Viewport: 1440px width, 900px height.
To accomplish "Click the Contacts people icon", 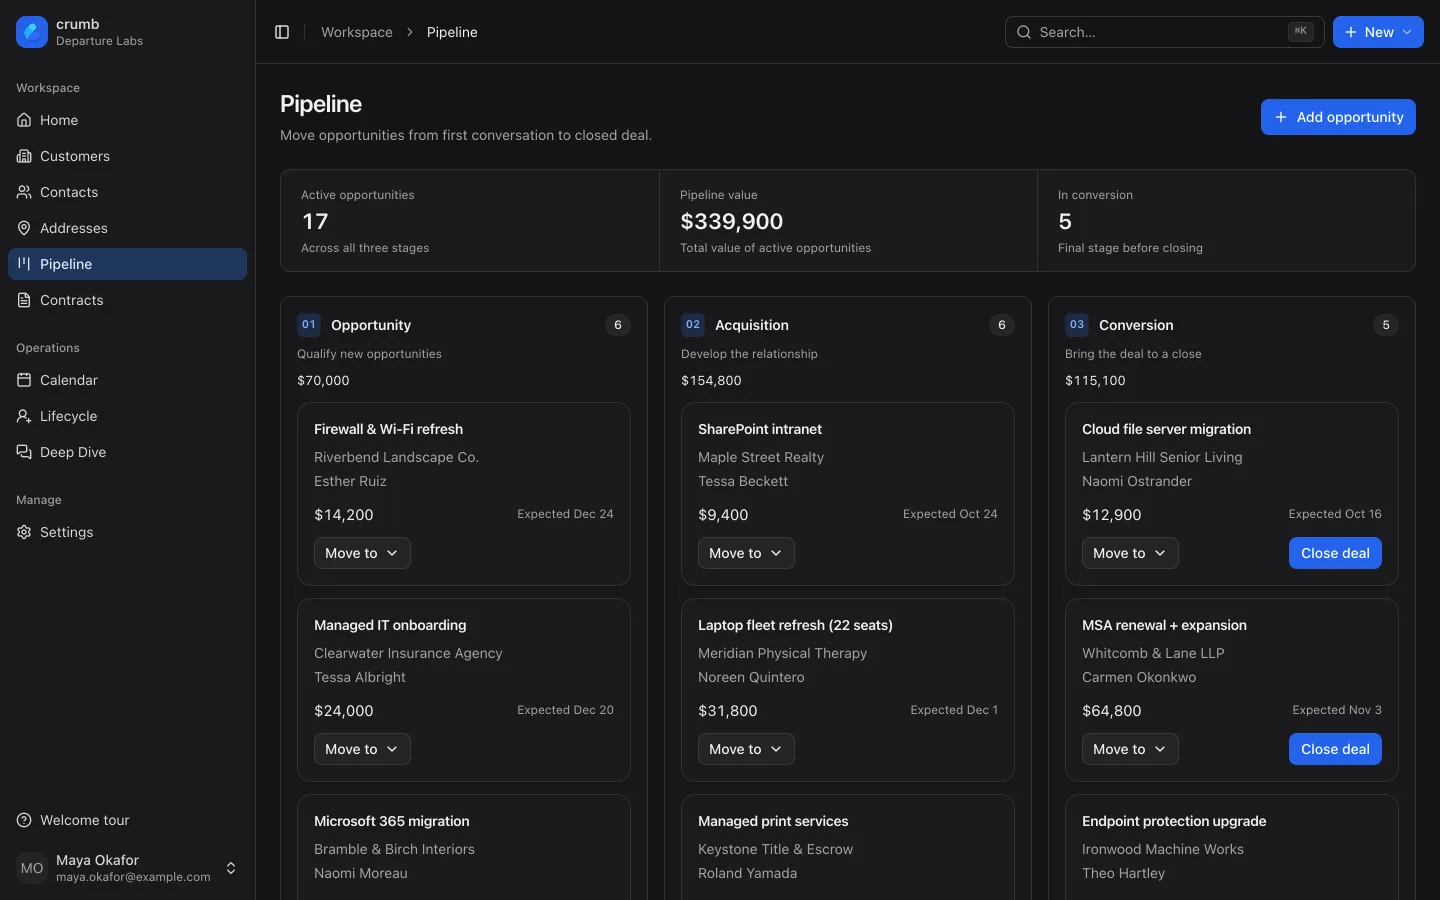I will click(24, 192).
